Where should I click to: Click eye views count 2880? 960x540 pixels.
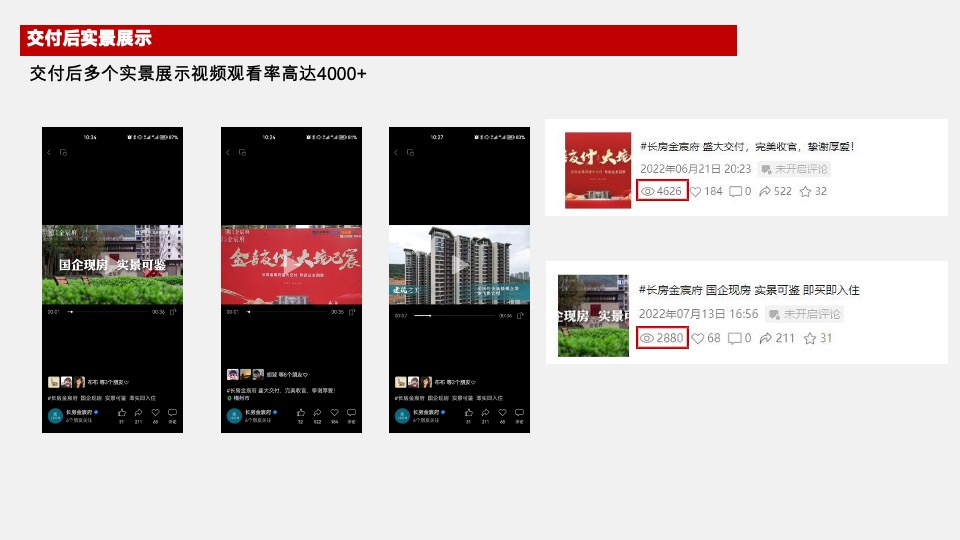(662, 338)
